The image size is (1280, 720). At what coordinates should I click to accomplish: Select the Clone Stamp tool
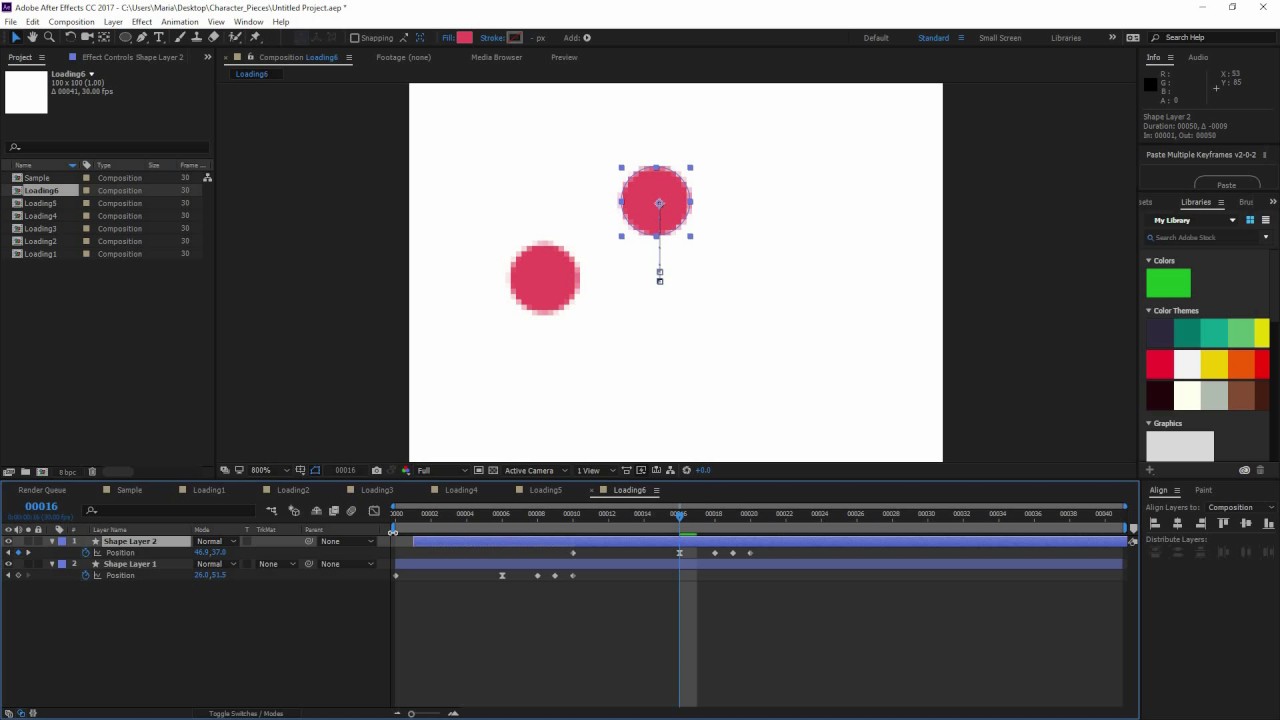pos(197,38)
